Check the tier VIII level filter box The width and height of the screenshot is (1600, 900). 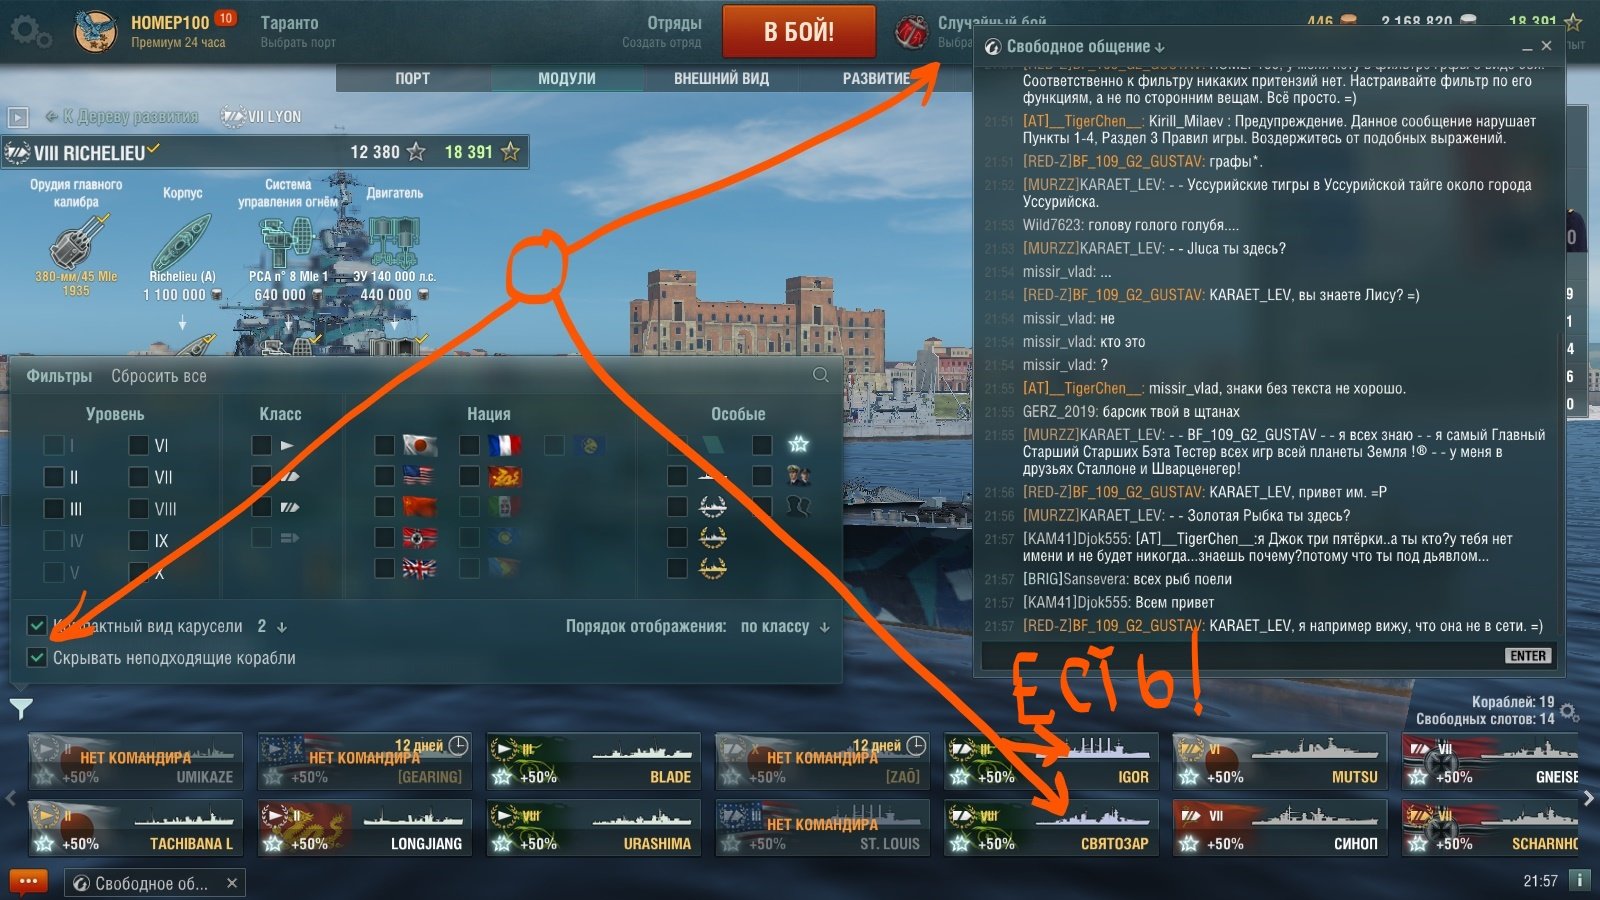[139, 509]
